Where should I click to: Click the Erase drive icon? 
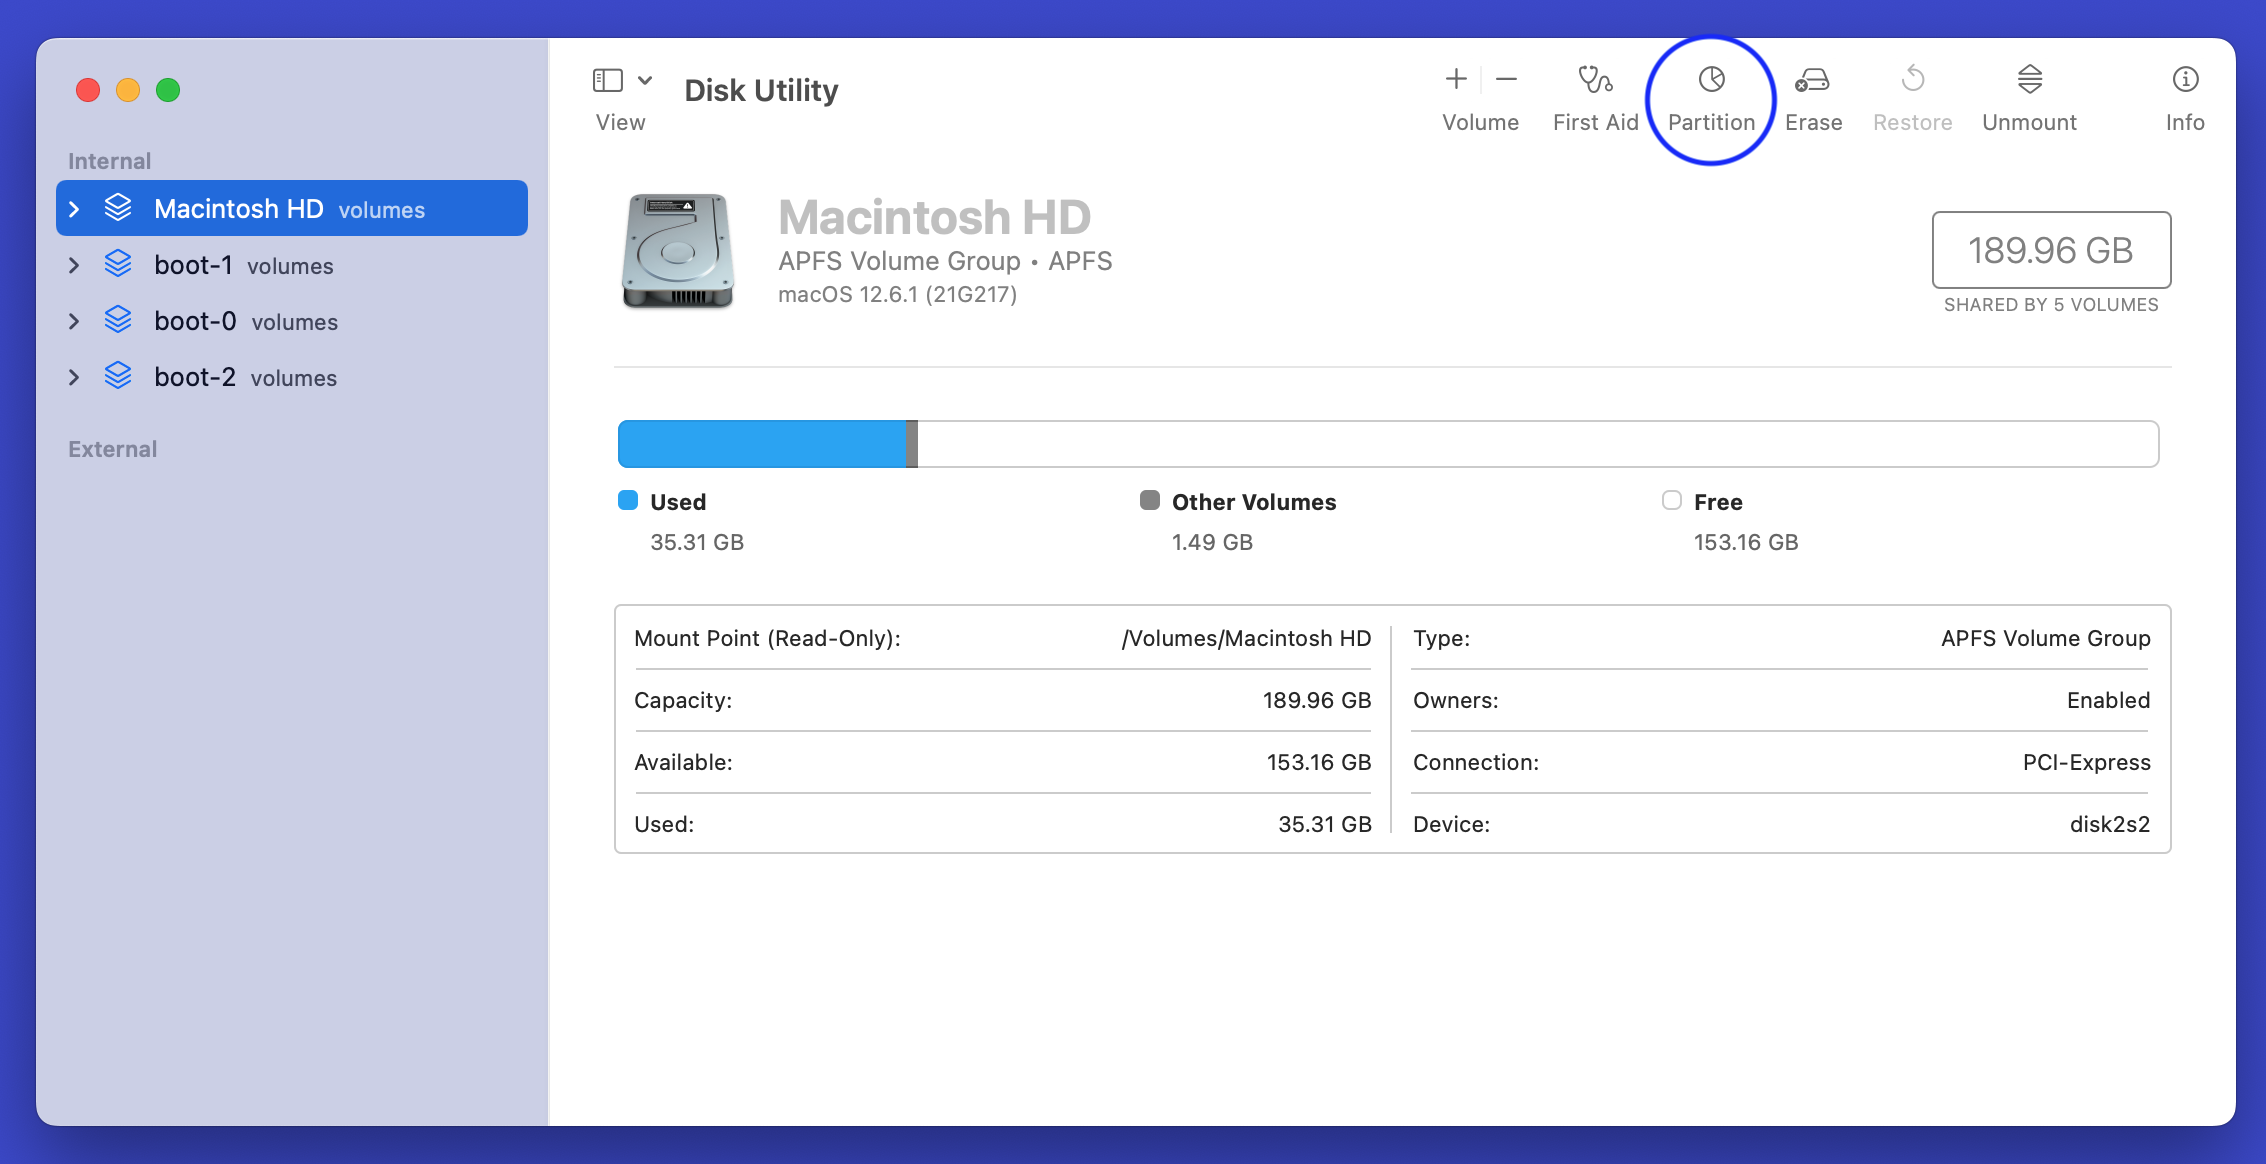(1812, 79)
